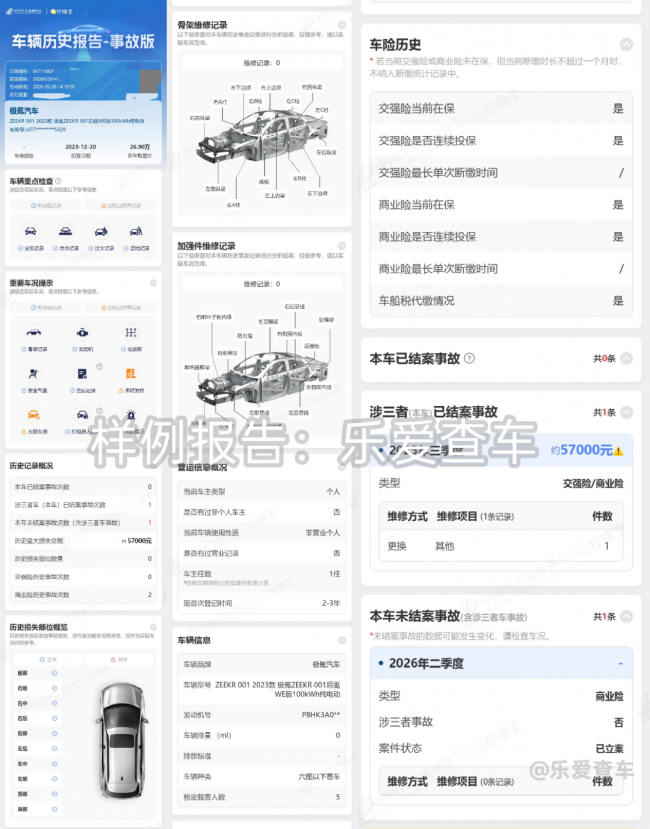This screenshot has width=650, height=829.
Task: Click the status circle for 右中
Action: (x=54, y=703)
